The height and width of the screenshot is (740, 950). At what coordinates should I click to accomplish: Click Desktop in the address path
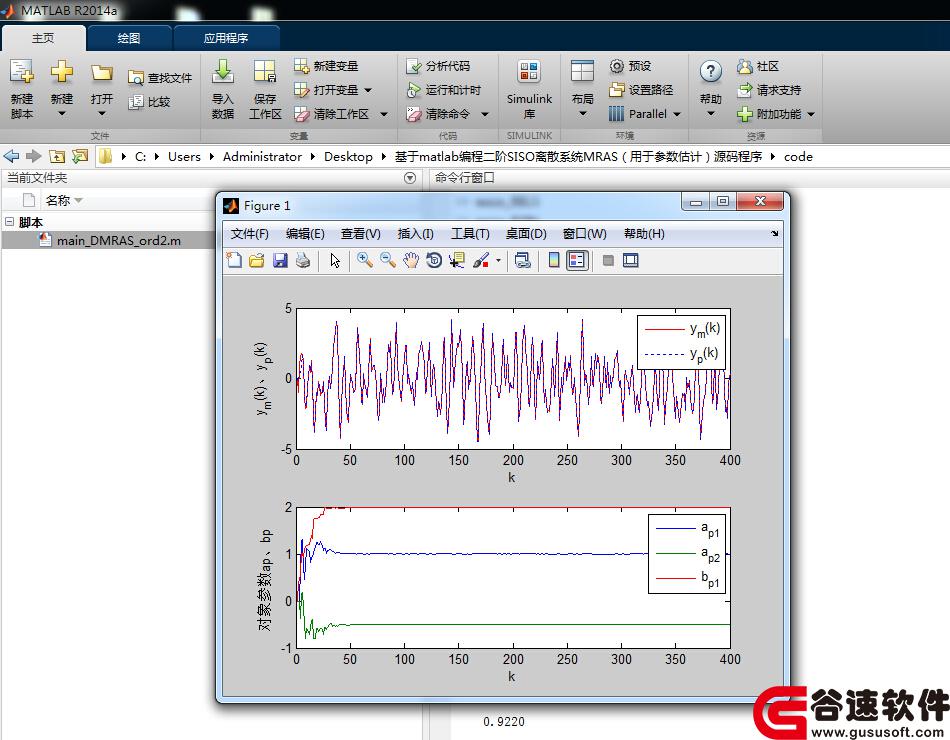pos(348,156)
